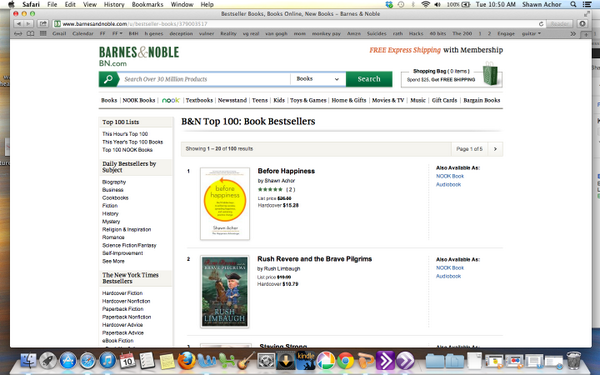The width and height of the screenshot is (600, 375).
Task: Open the Reading List glasses icon
Action: click(x=18, y=34)
